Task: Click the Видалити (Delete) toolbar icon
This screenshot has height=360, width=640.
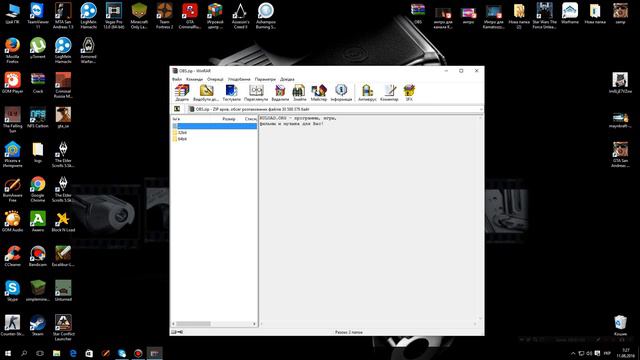Action: coord(280,93)
